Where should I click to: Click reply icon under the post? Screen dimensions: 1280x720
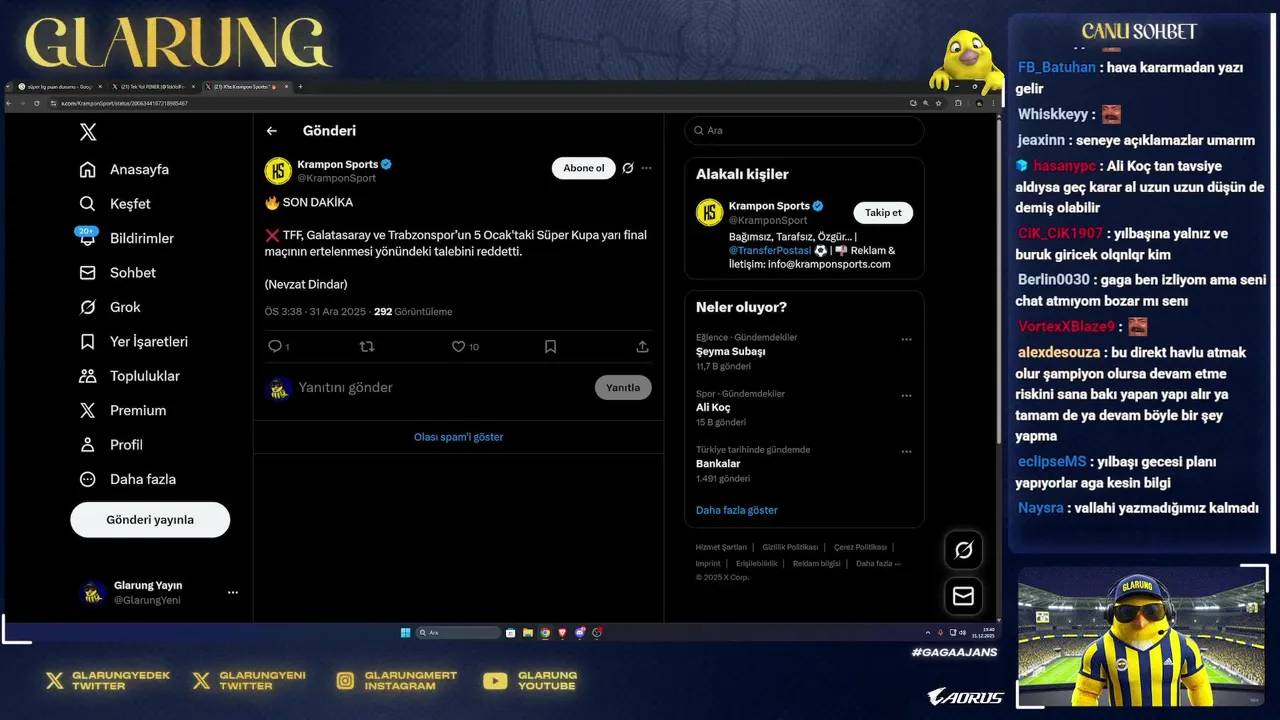[275, 347]
